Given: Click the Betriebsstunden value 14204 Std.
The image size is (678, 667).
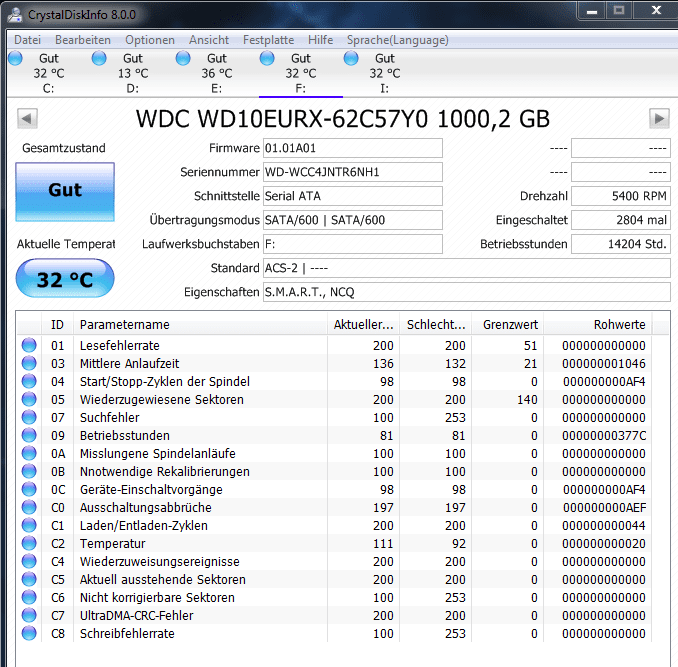Looking at the screenshot, I should (620, 244).
